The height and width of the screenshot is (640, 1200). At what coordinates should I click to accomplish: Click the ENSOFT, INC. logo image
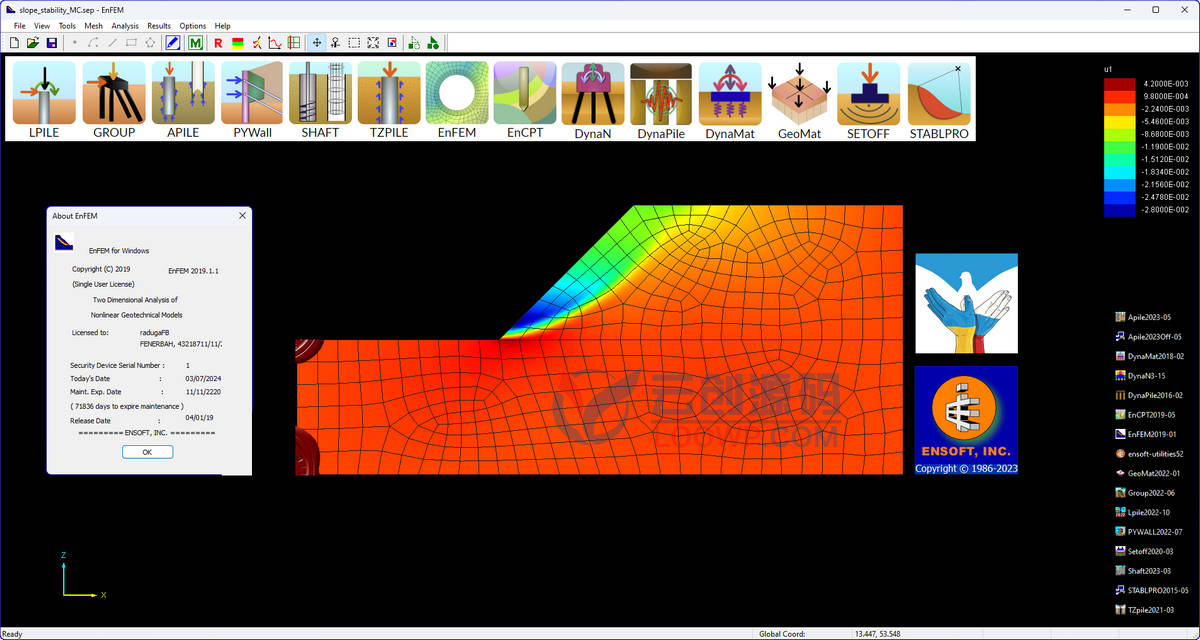point(966,420)
